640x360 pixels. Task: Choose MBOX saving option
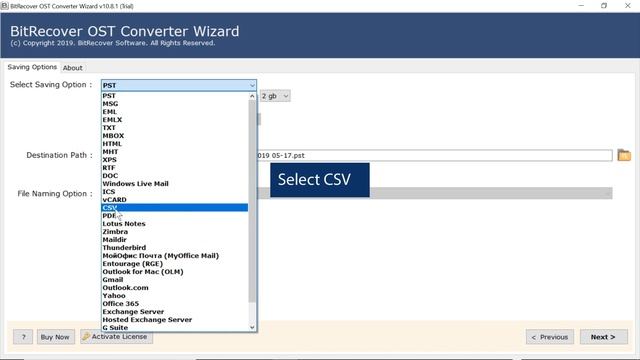click(175, 136)
